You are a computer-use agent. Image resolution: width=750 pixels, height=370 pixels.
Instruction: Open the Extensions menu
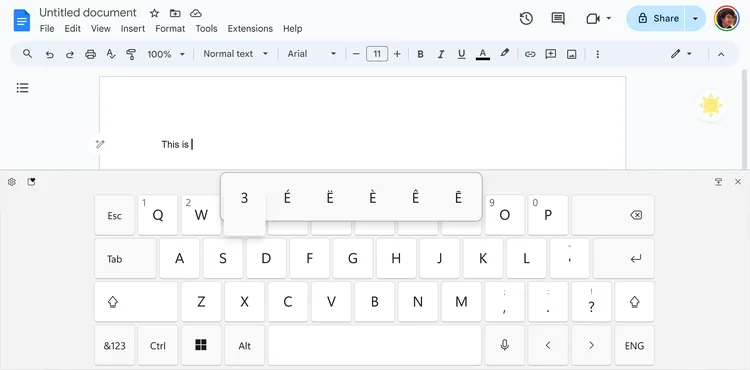pos(250,29)
